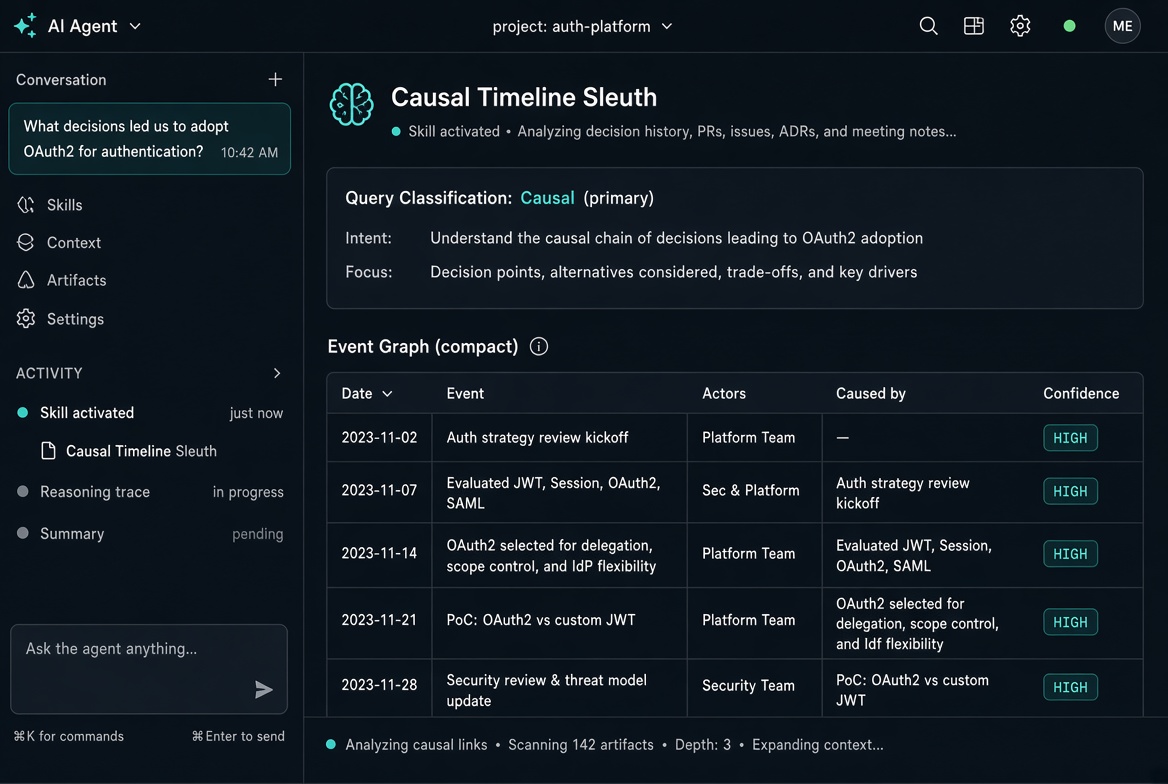The width and height of the screenshot is (1168, 784).
Task: Click the Analyzing causal links status text
Action: pos(416,745)
